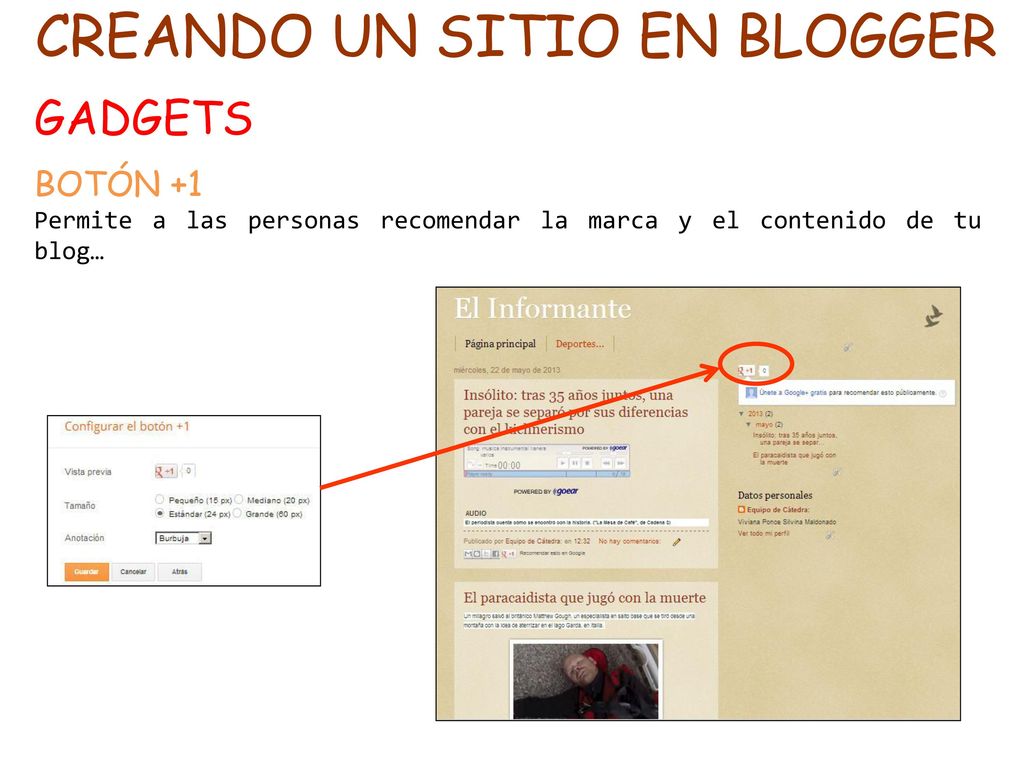Click the goear player progress bar
Image resolution: width=1024 pixels, height=768 pixels.
[547, 474]
